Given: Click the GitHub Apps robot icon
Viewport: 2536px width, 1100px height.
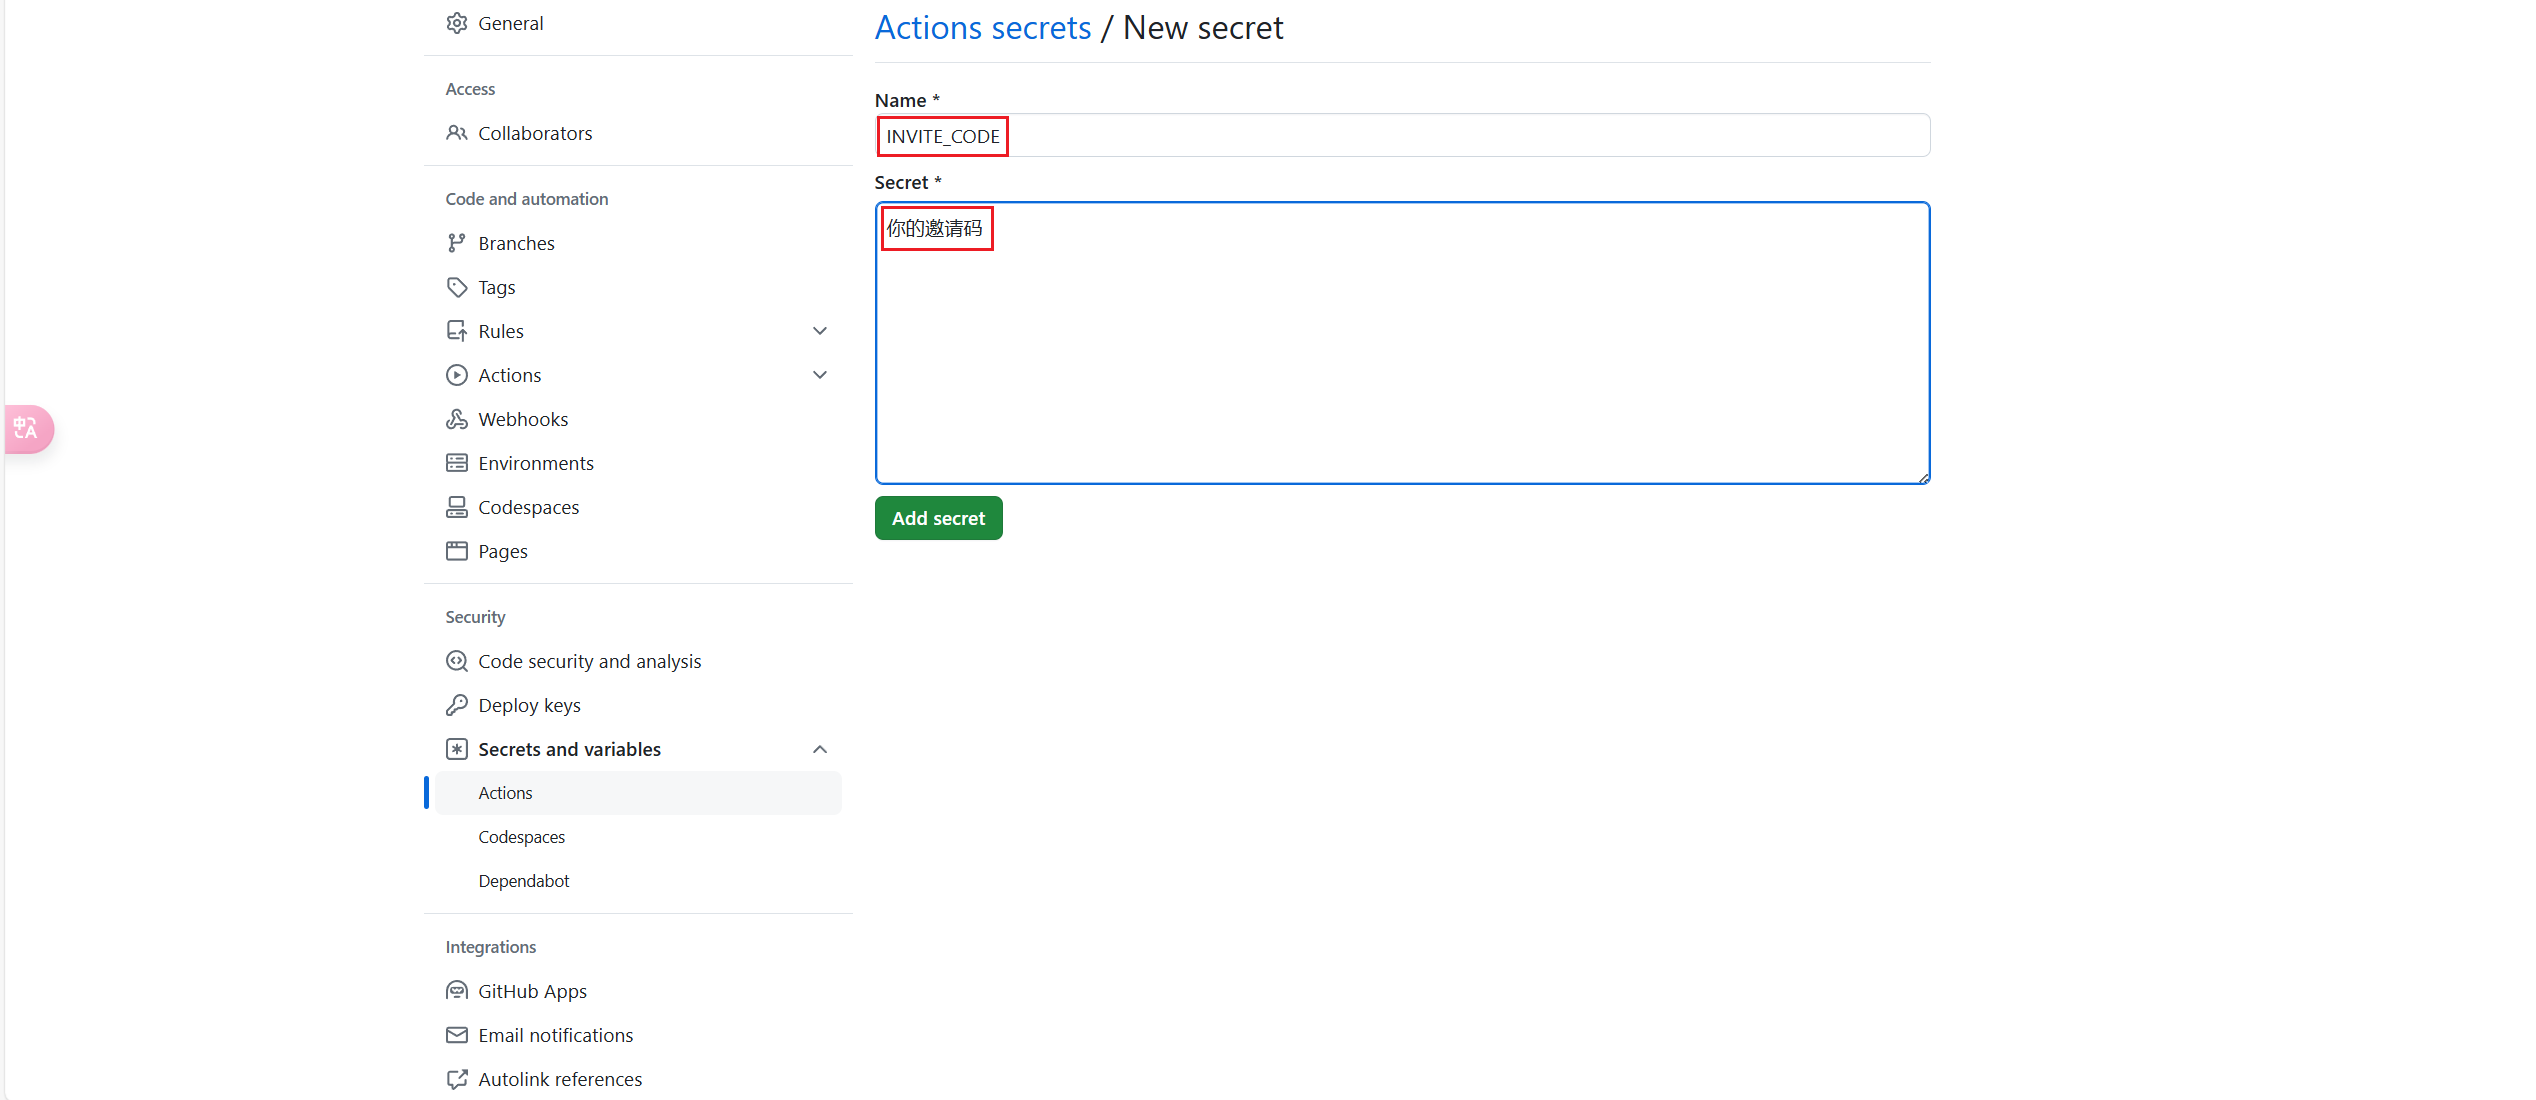Looking at the screenshot, I should (457, 991).
